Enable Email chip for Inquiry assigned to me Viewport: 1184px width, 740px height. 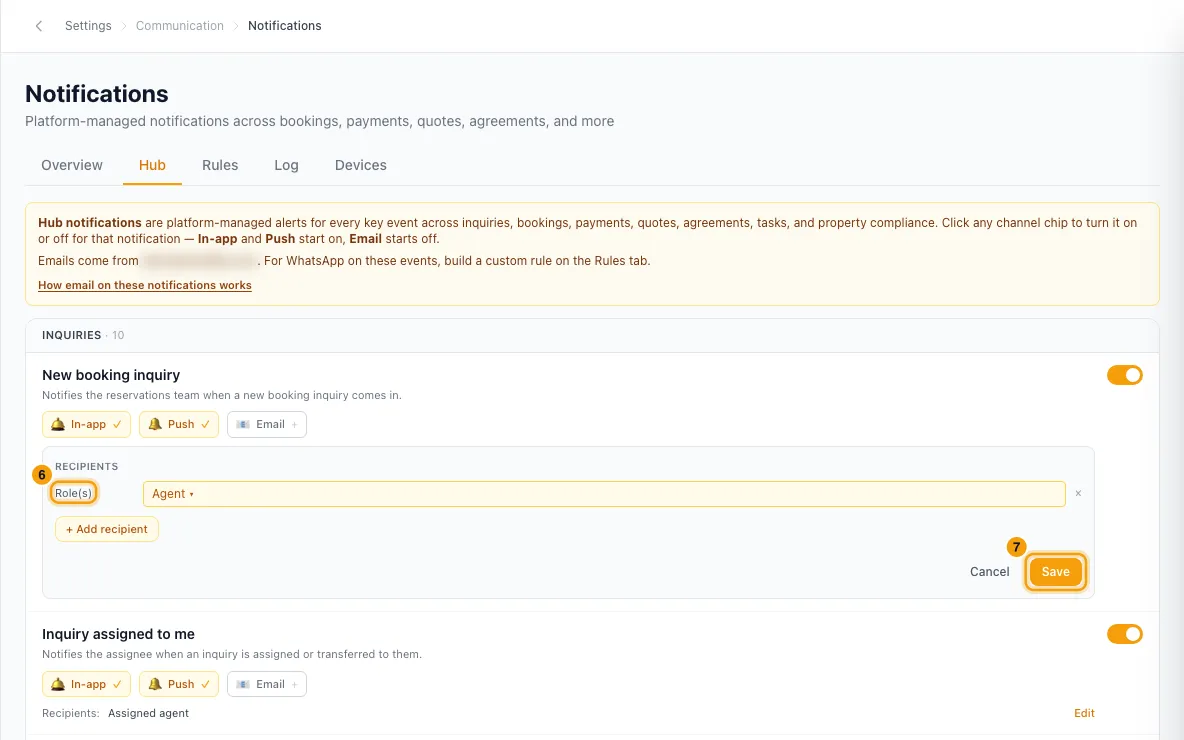[267, 684]
